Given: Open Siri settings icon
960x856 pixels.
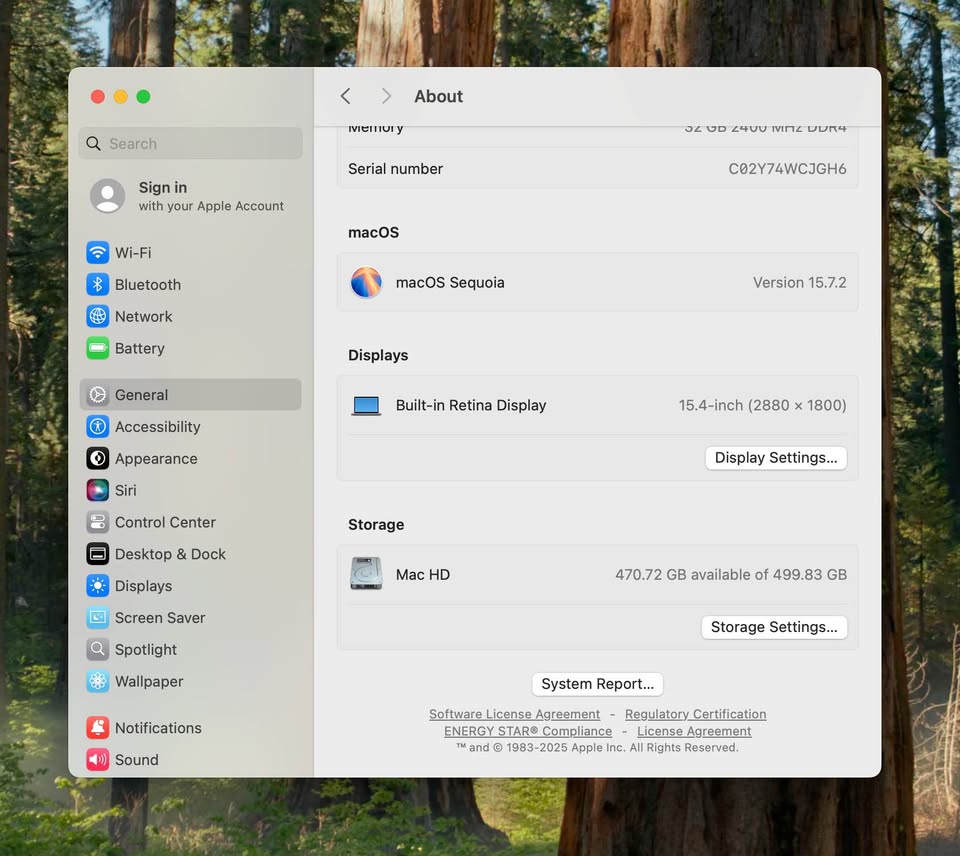Looking at the screenshot, I should tap(97, 491).
